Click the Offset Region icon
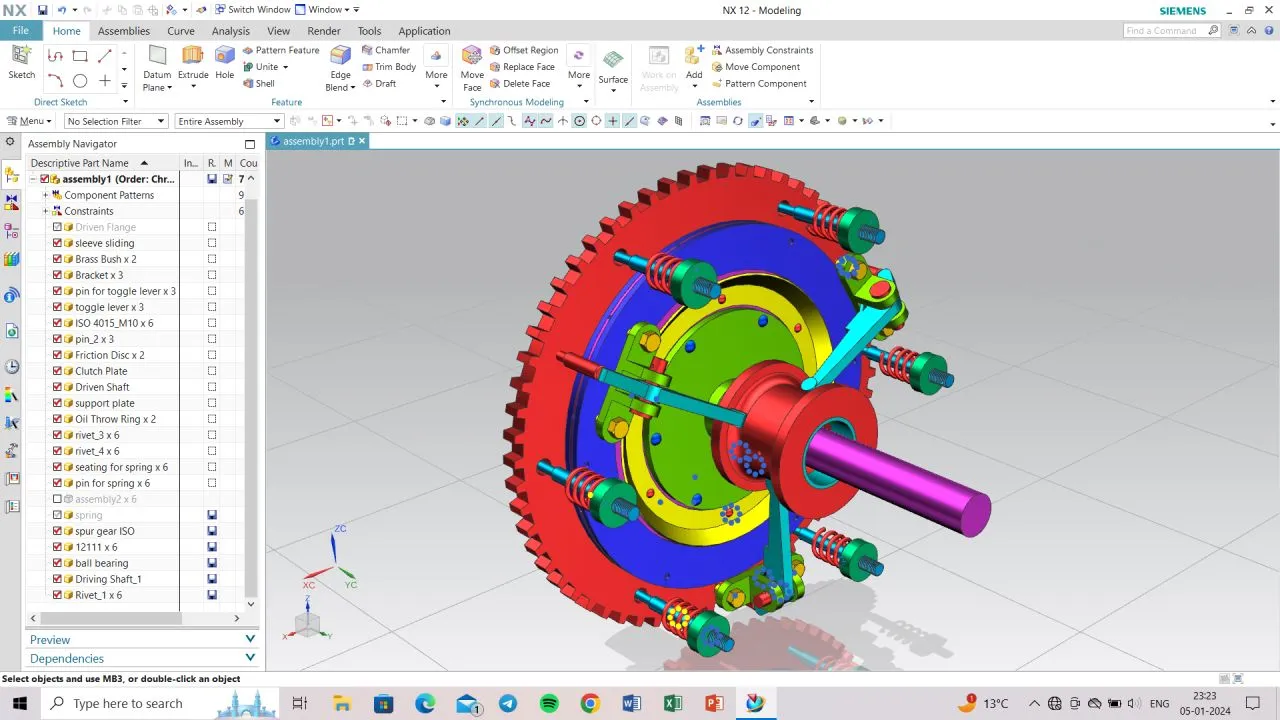The height and width of the screenshot is (720, 1280). coord(495,50)
